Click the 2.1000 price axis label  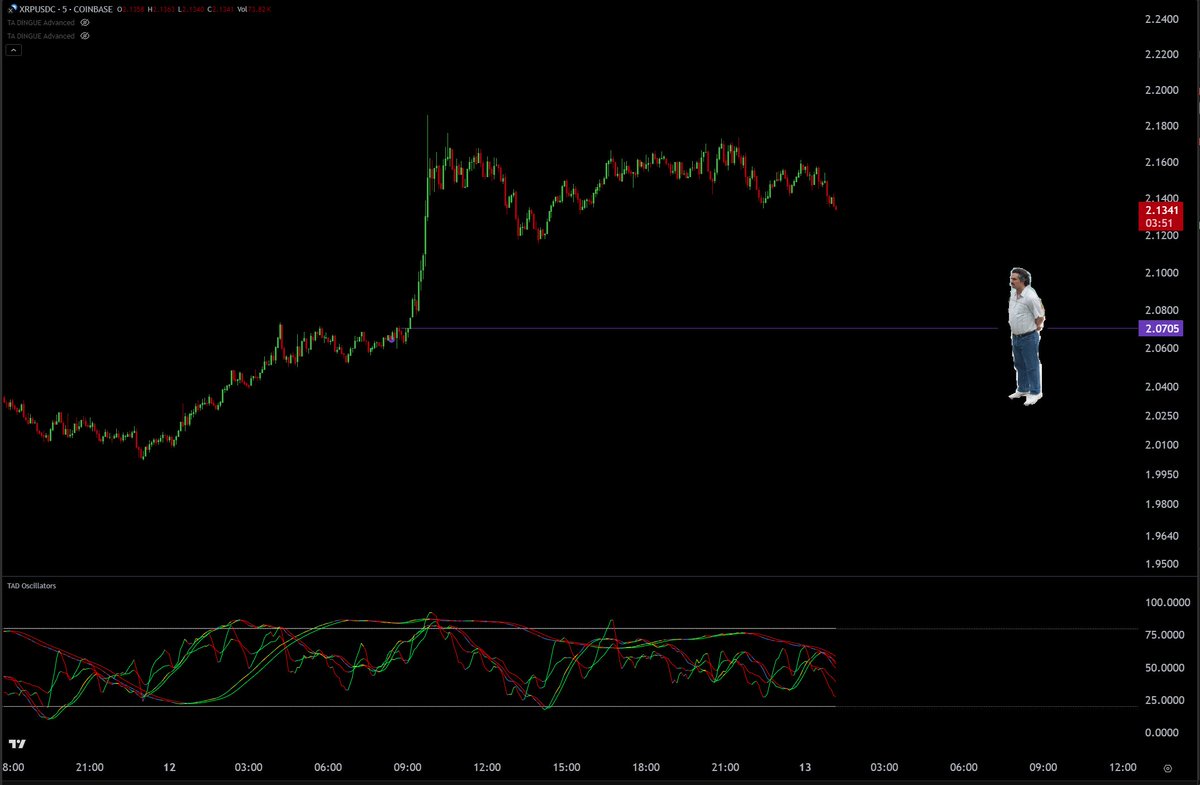coord(1163,272)
